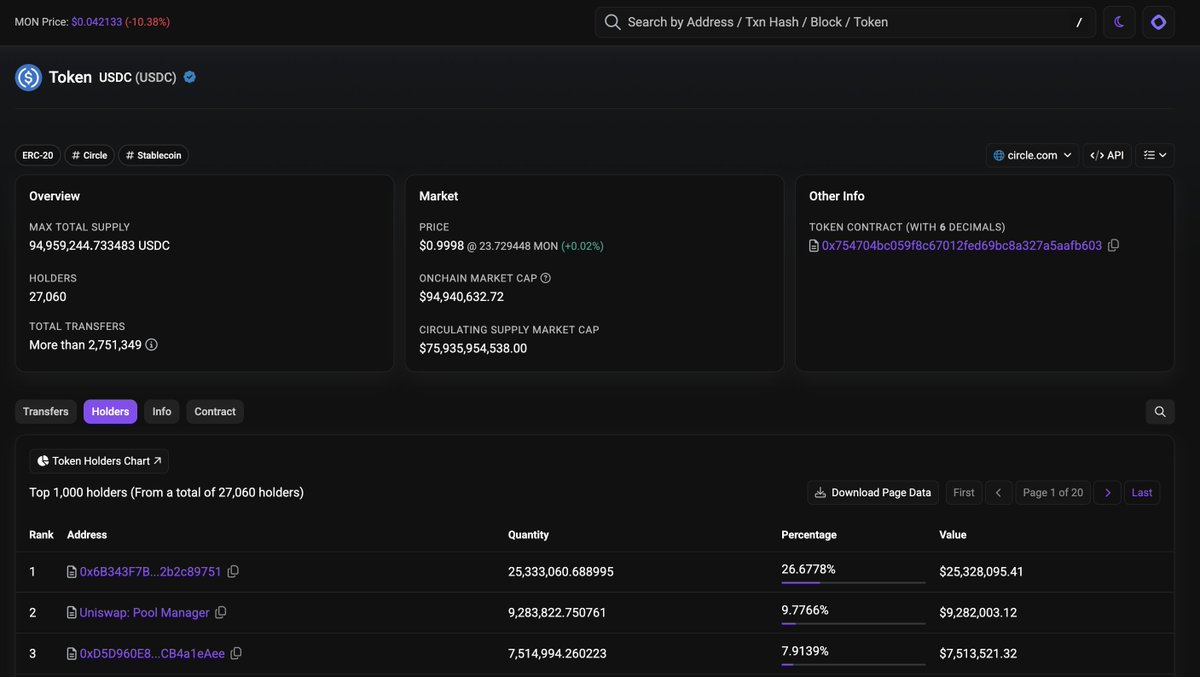This screenshot has width=1200, height=677.
Task: Copy the Uniswap Pool Manager address
Action: [x=221, y=612]
